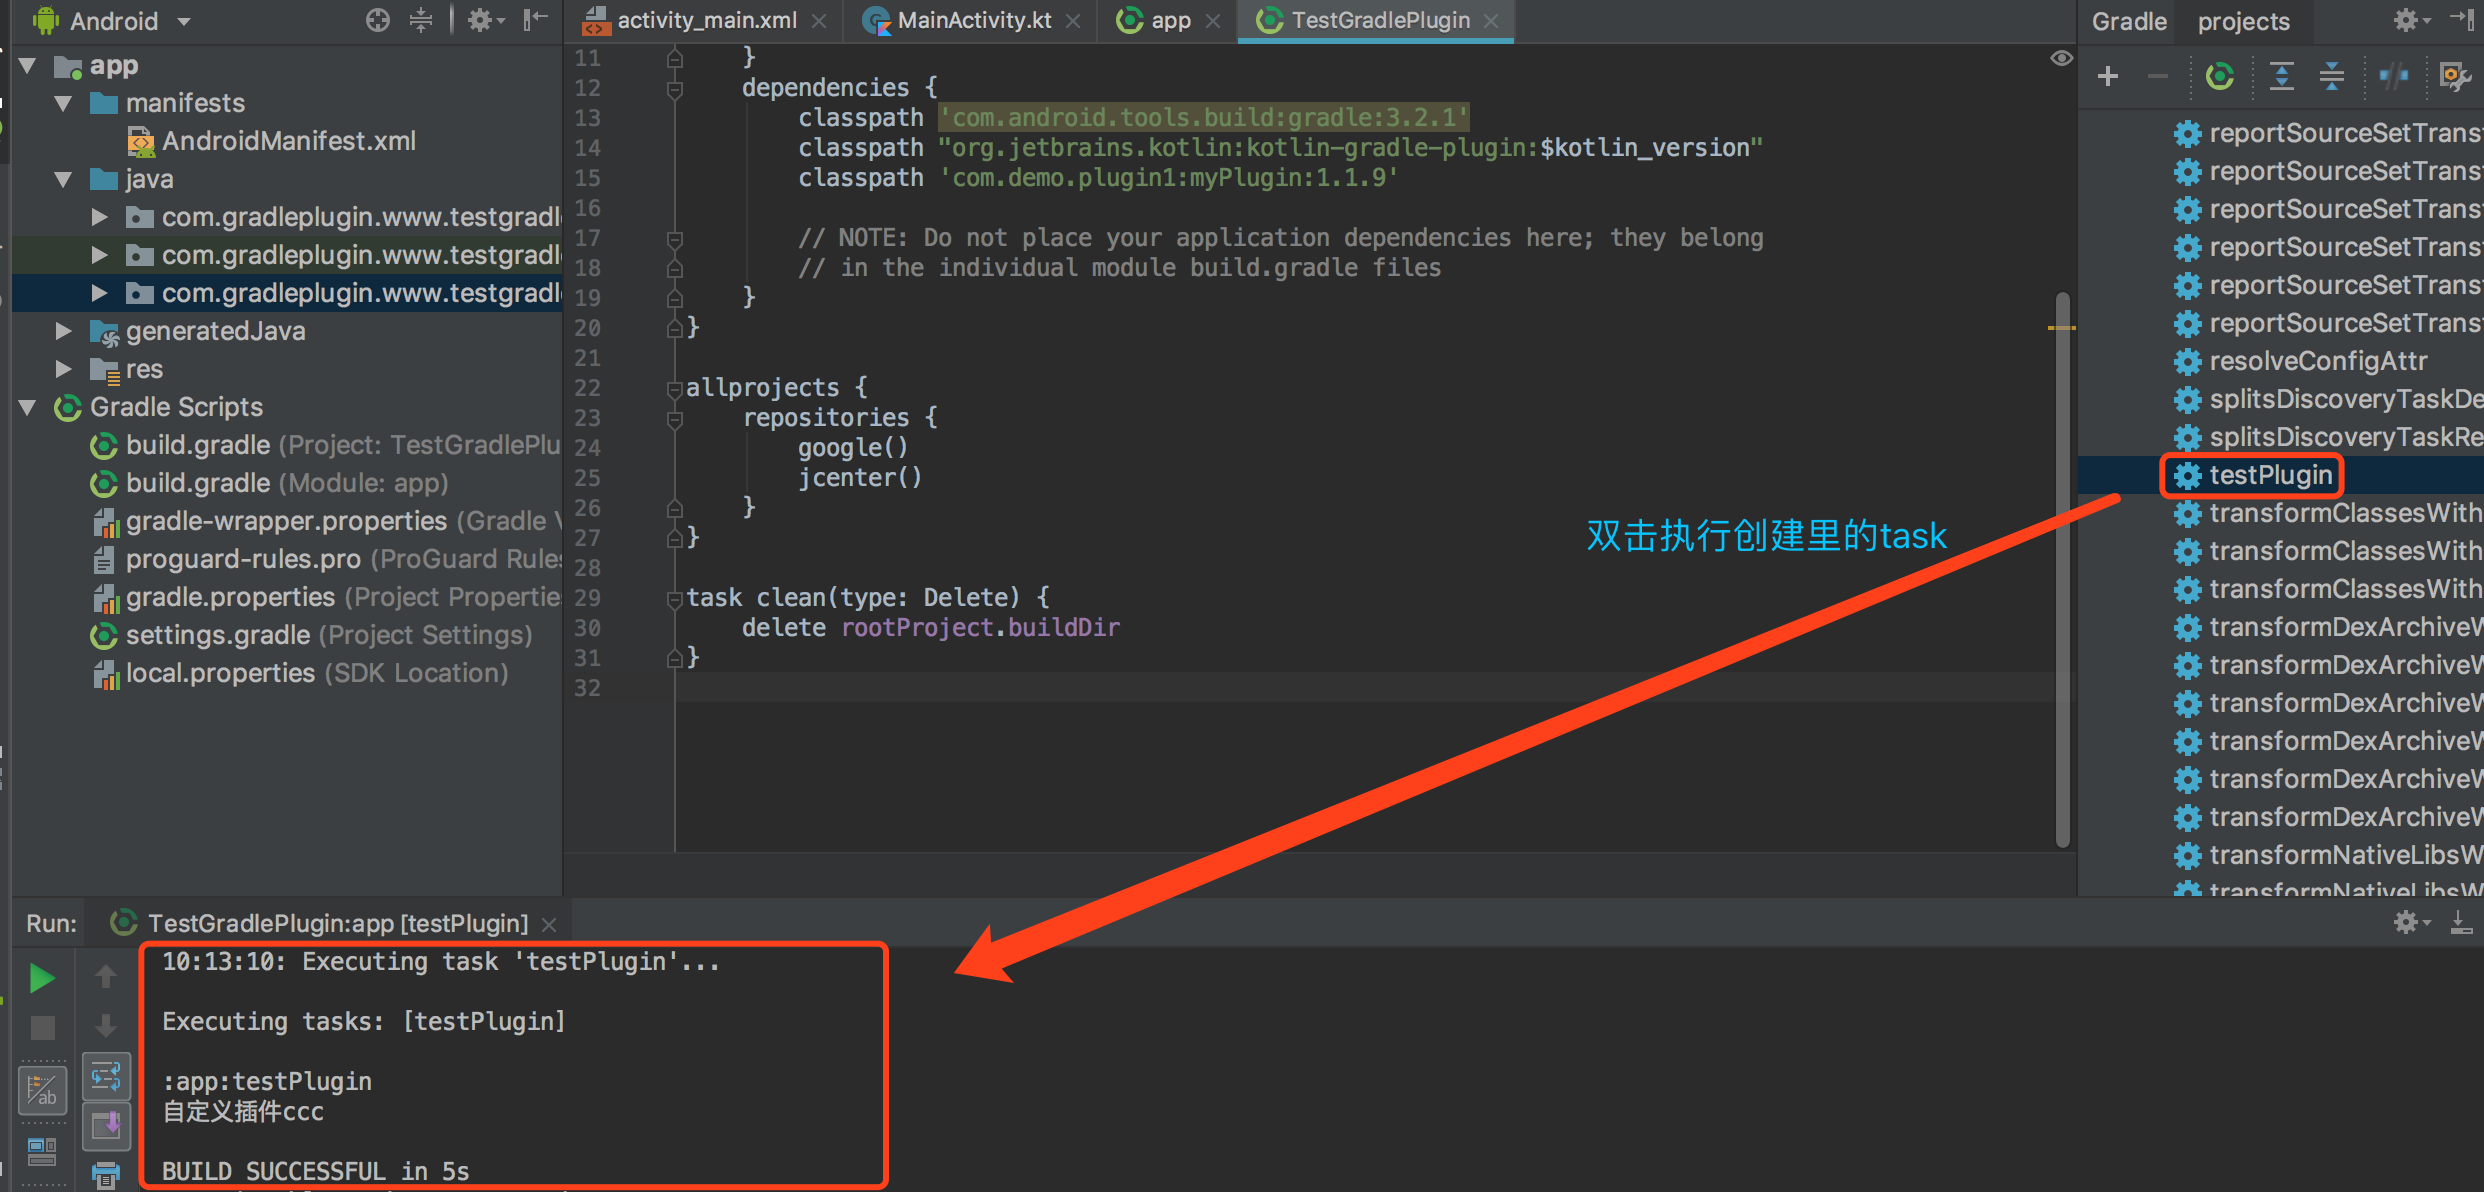Expand all Gradle tree nodes

pos(2281,76)
